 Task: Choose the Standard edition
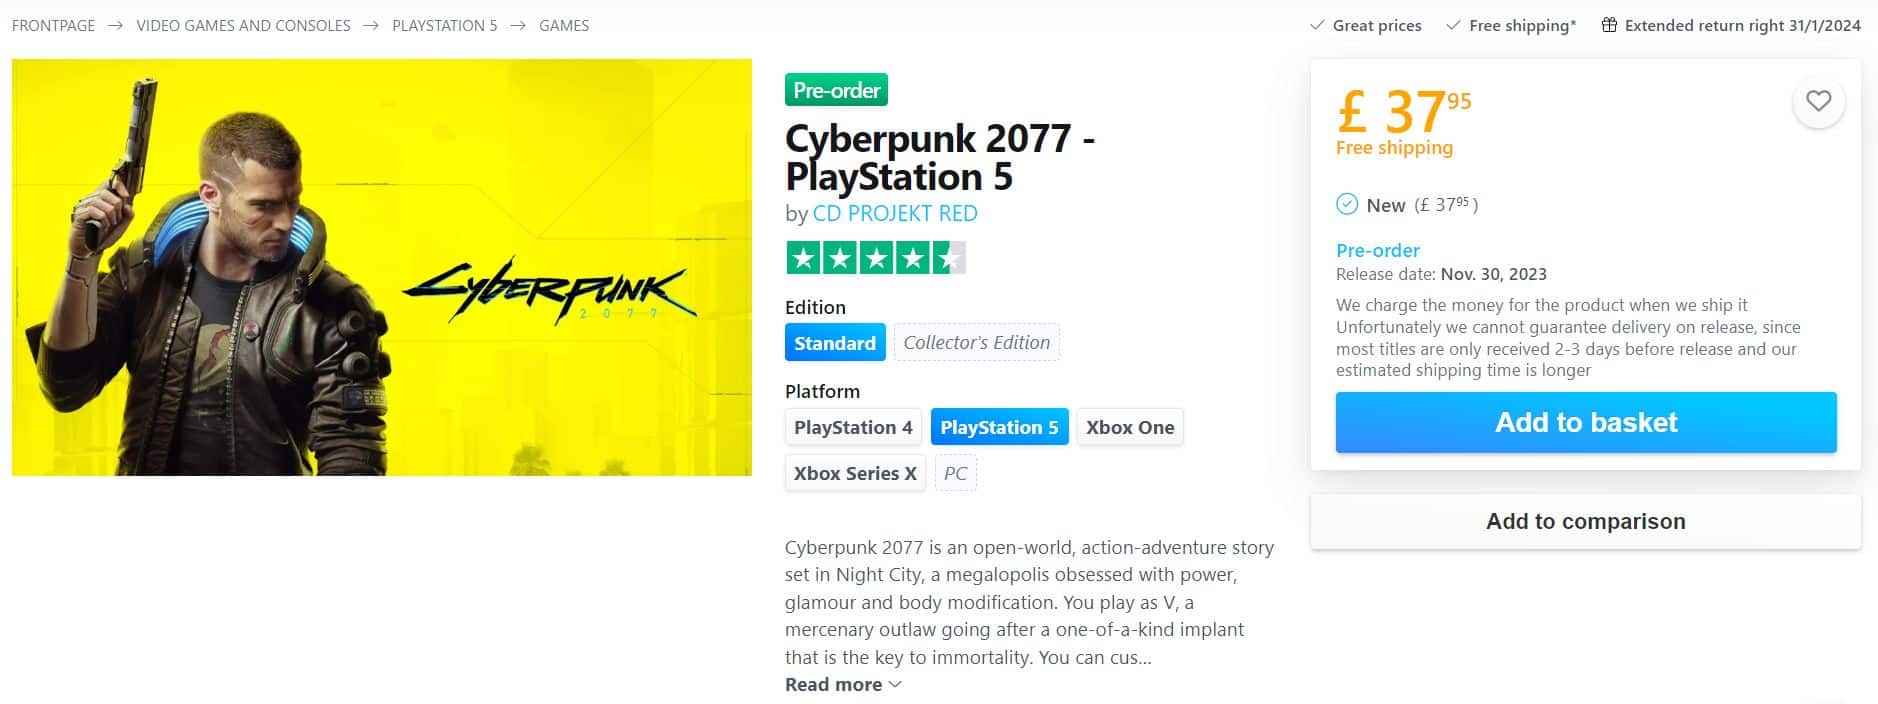click(x=835, y=343)
